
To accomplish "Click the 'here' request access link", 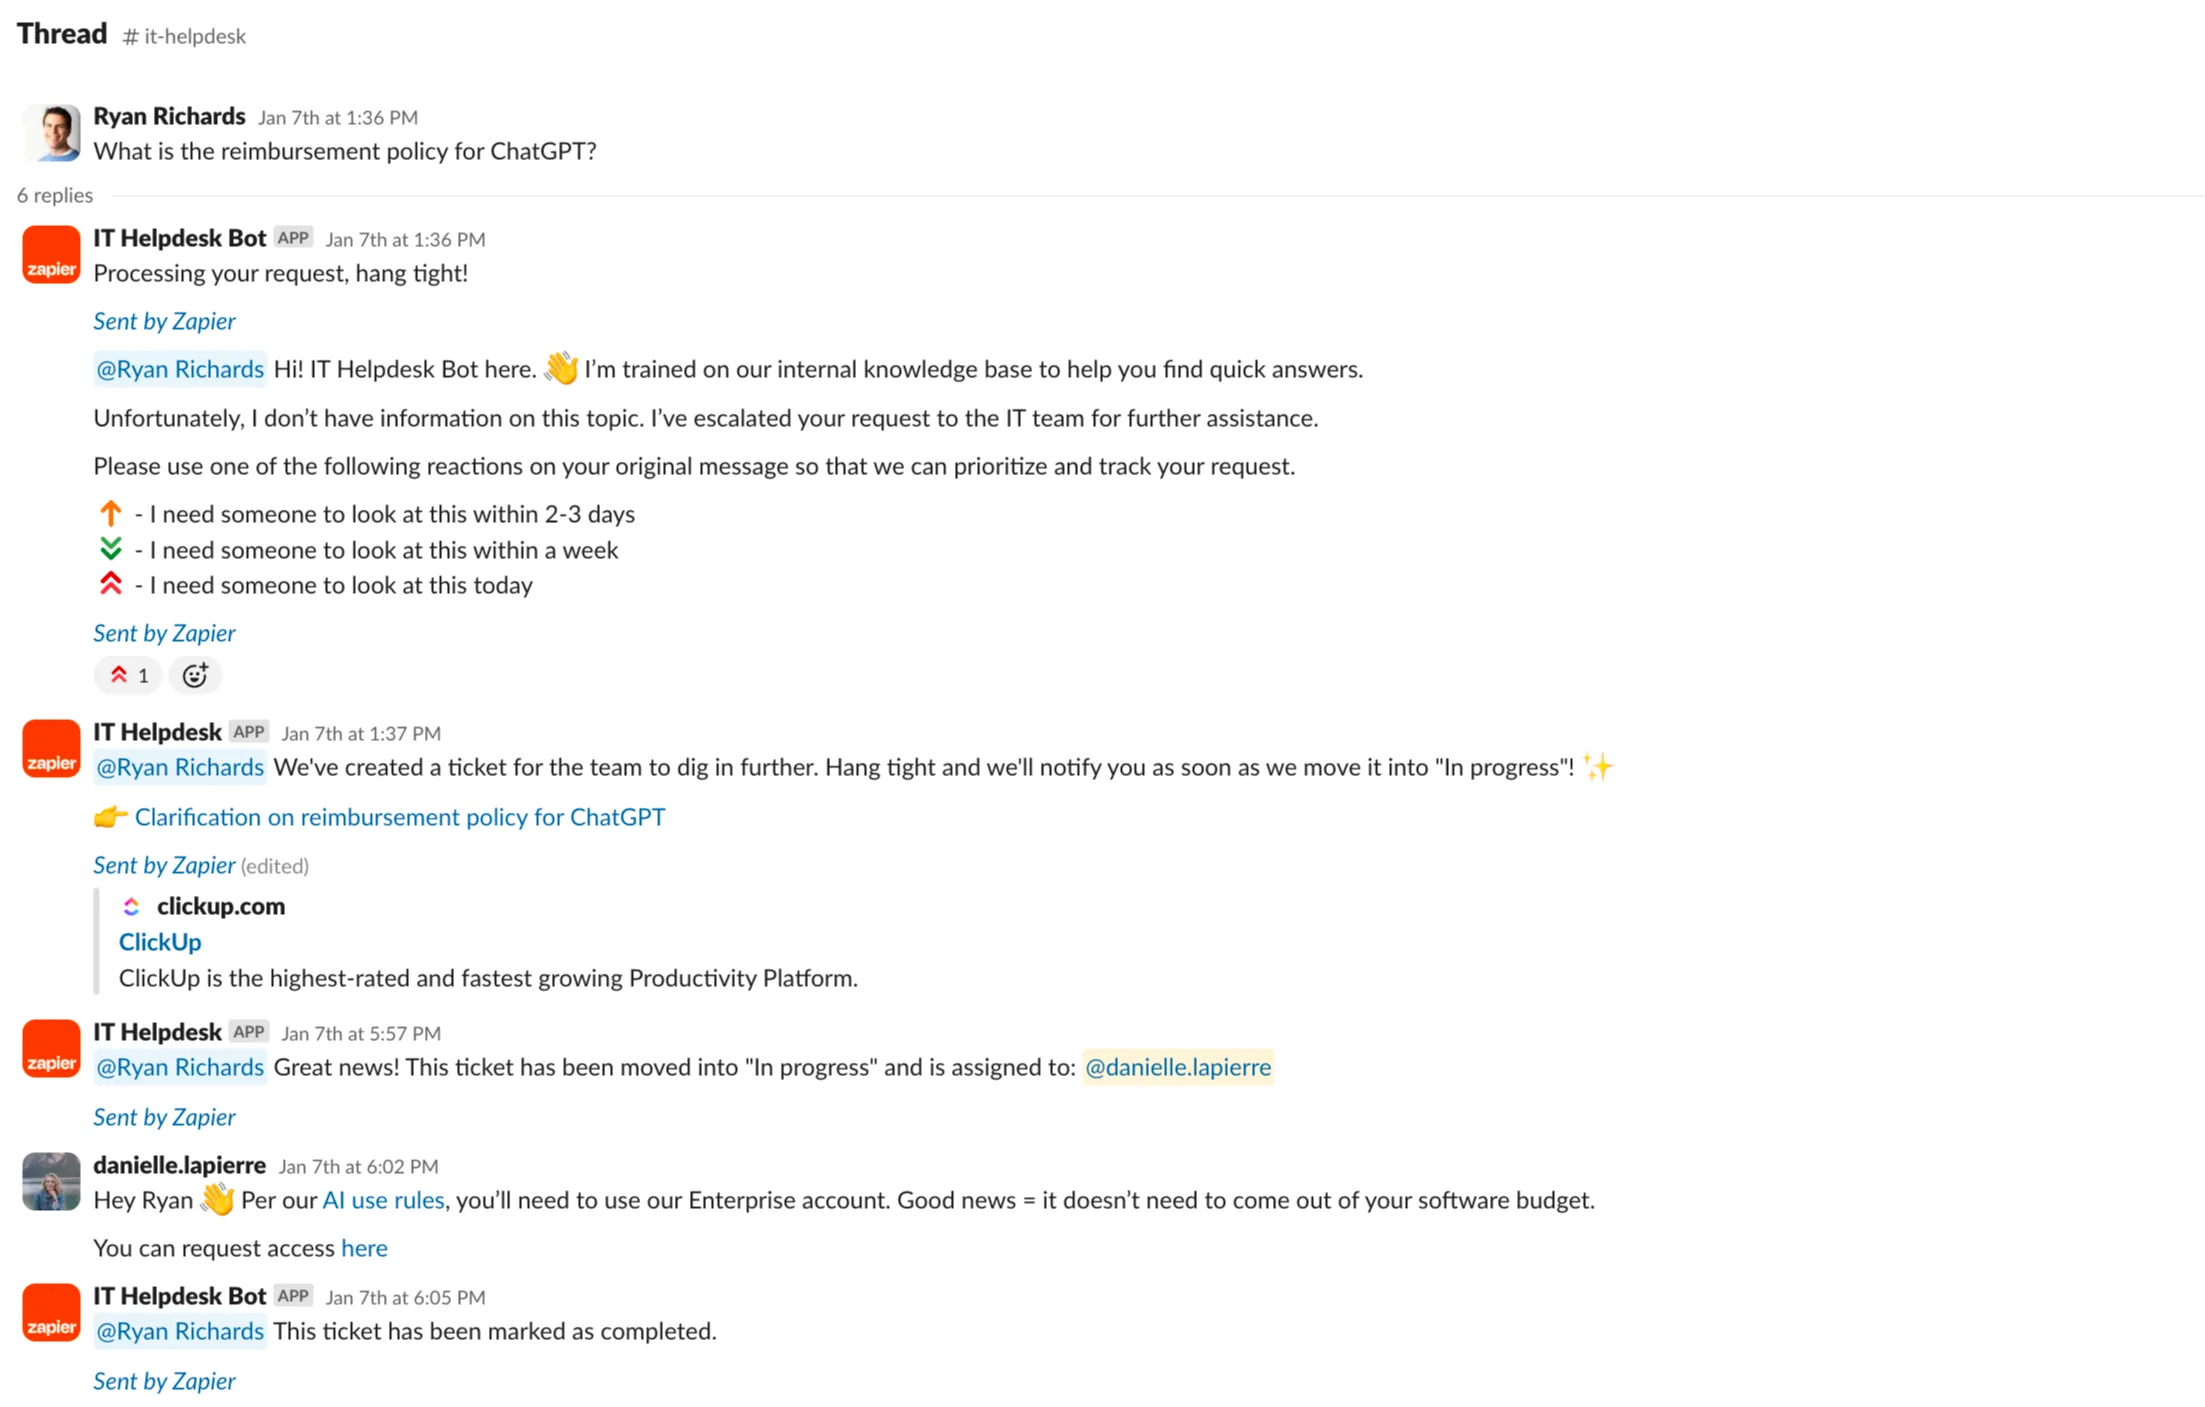I will click(364, 1248).
